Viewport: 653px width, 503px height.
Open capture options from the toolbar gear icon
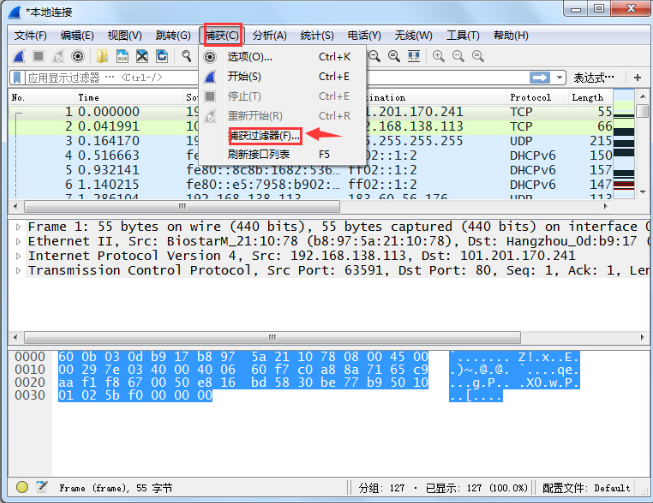click(x=78, y=56)
